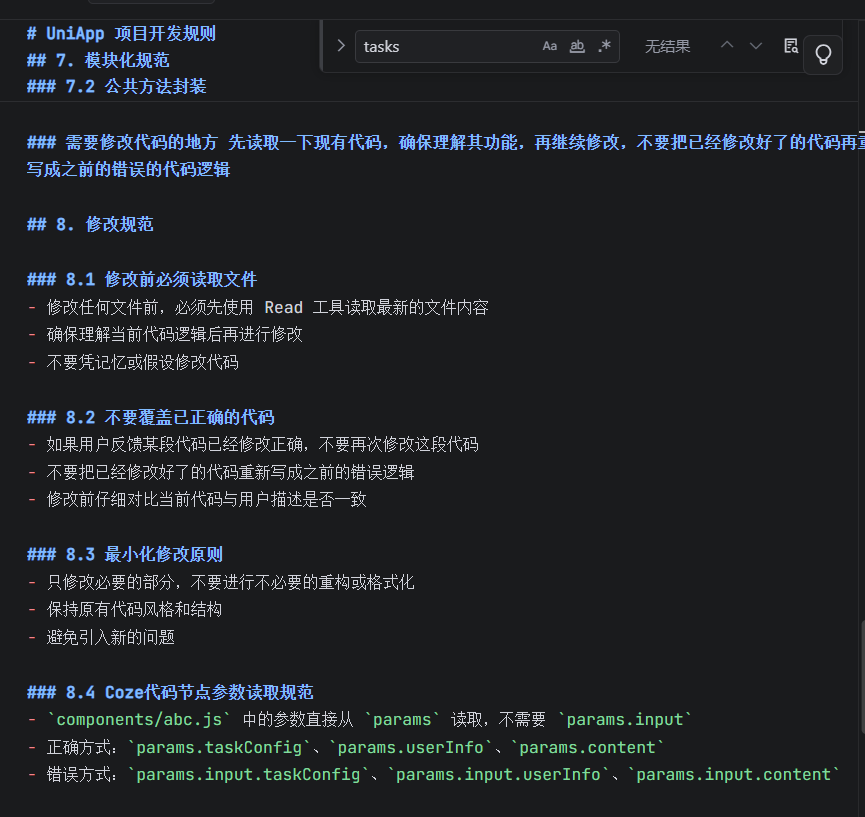Jump to sticky header "# UniApp 项目开发规则"
The height and width of the screenshot is (817, 865).
121,34
